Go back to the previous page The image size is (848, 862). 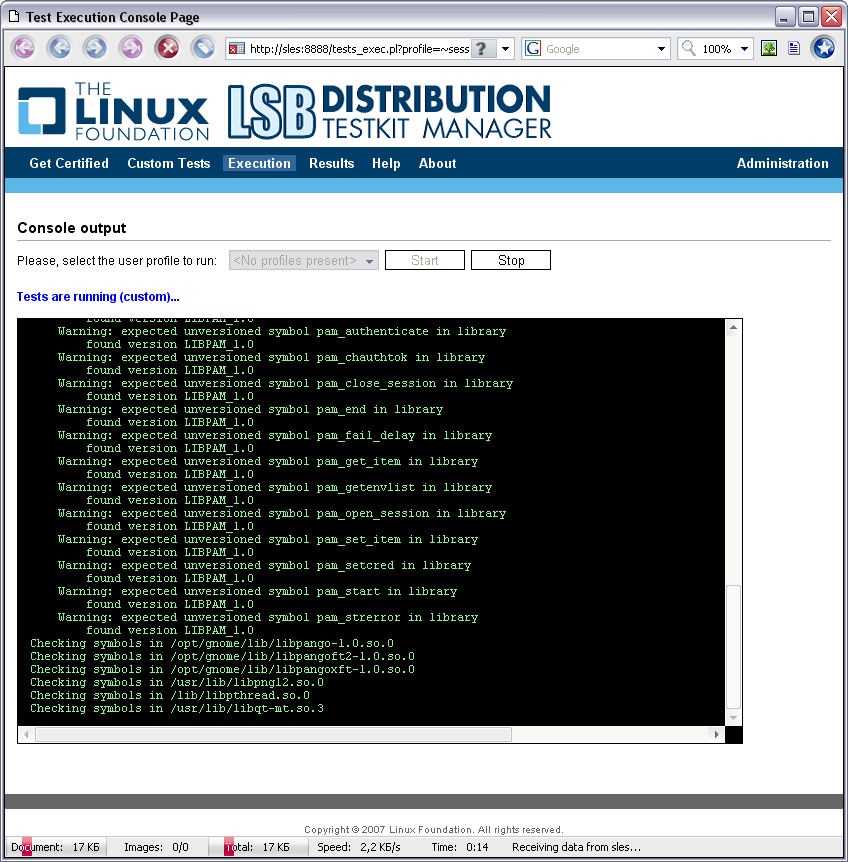pyautogui.click(x=60, y=48)
